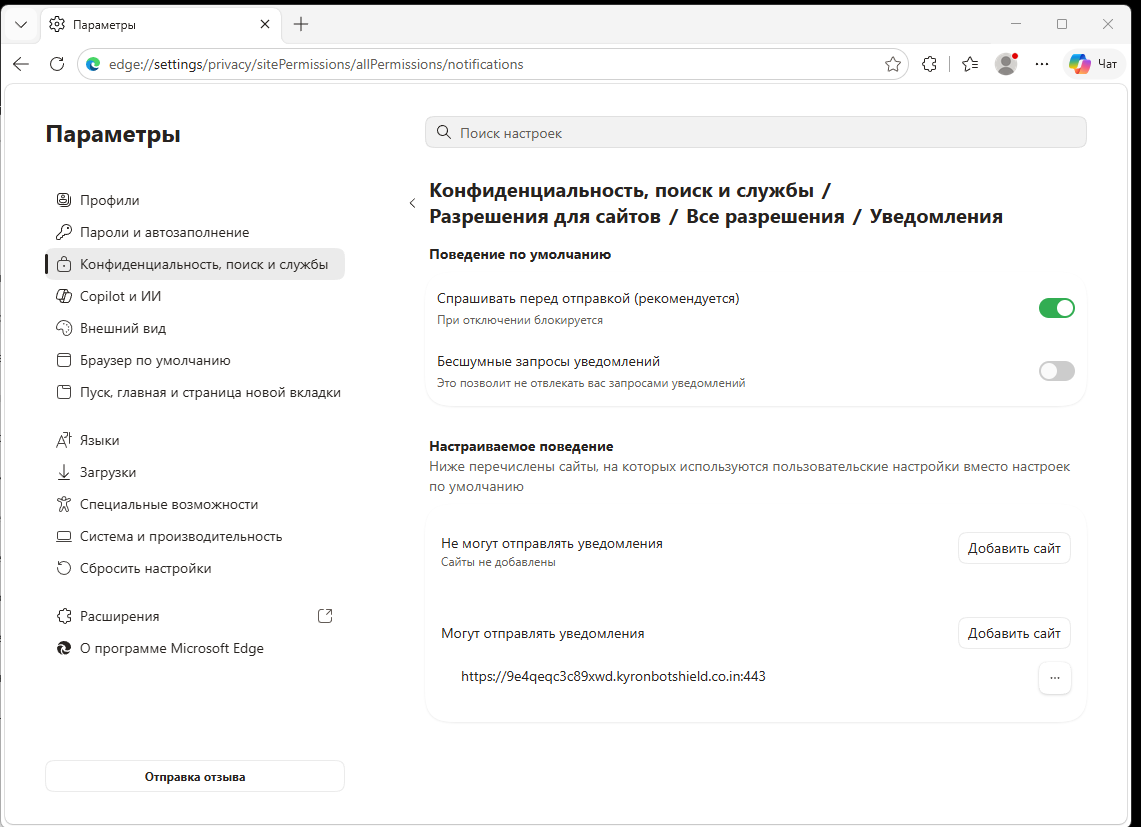Open the Extensions puzzle icon in toolbar
Viewport: 1141px width, 827px height.
point(929,64)
